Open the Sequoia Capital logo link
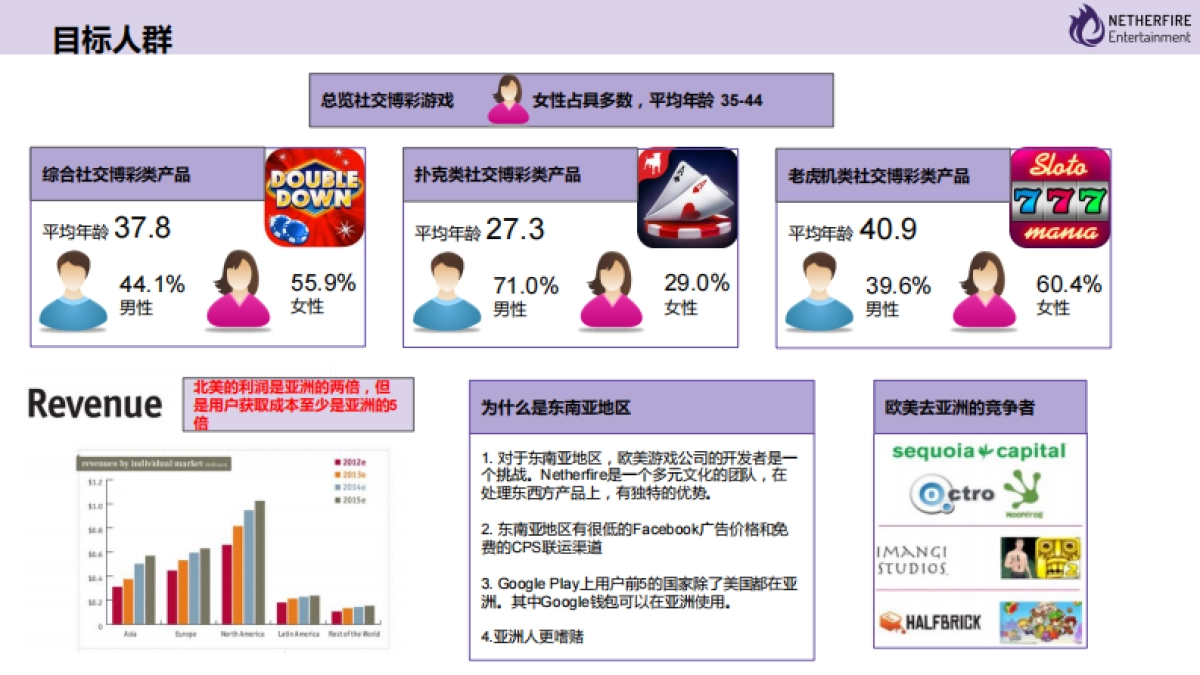 (x=978, y=451)
